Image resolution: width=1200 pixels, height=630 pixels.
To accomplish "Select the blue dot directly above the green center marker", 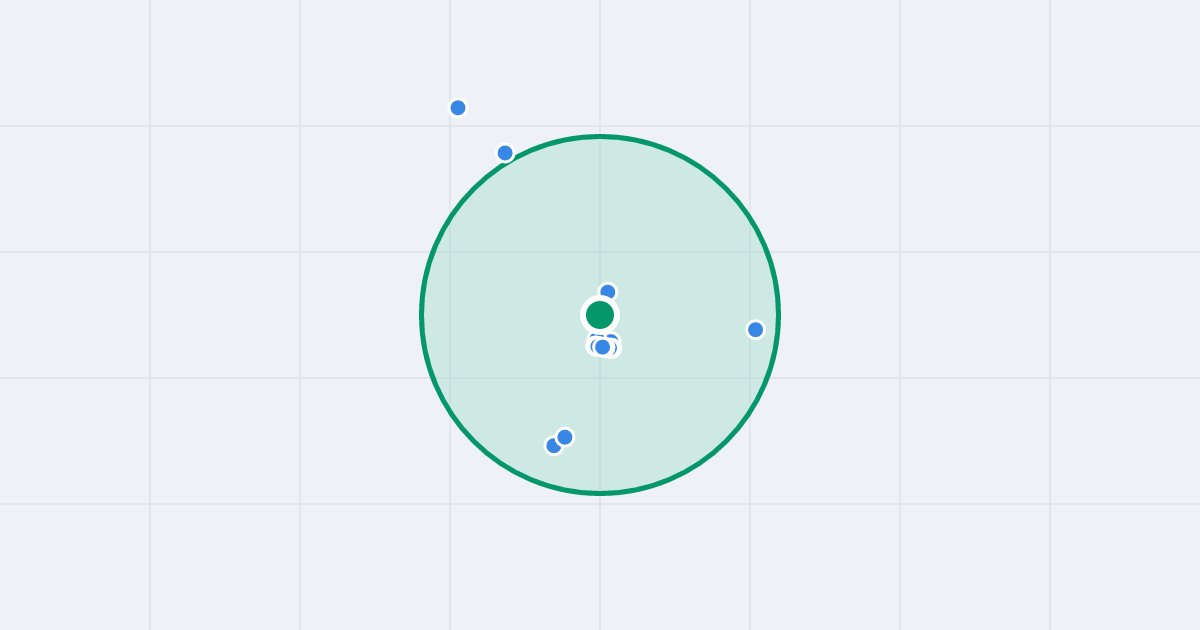I will 608,292.
